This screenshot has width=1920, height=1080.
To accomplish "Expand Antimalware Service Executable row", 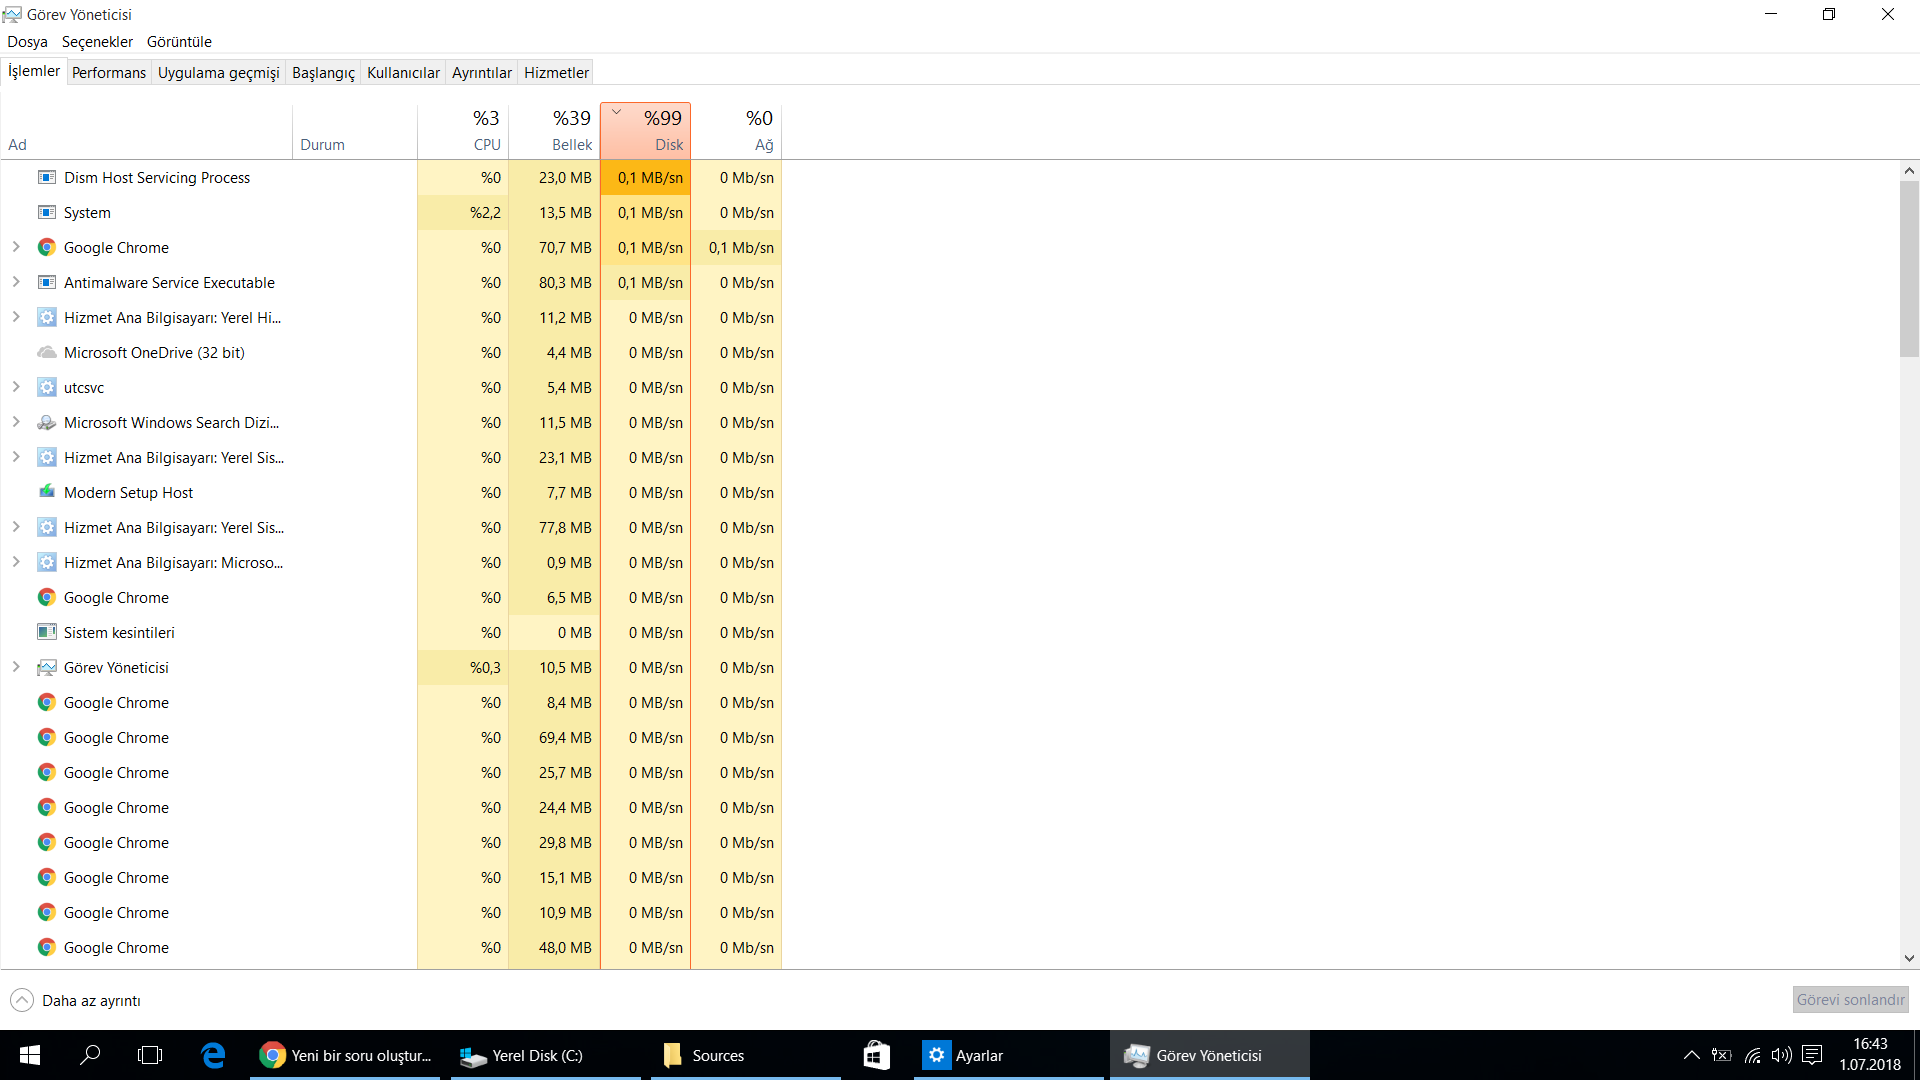I will (16, 282).
